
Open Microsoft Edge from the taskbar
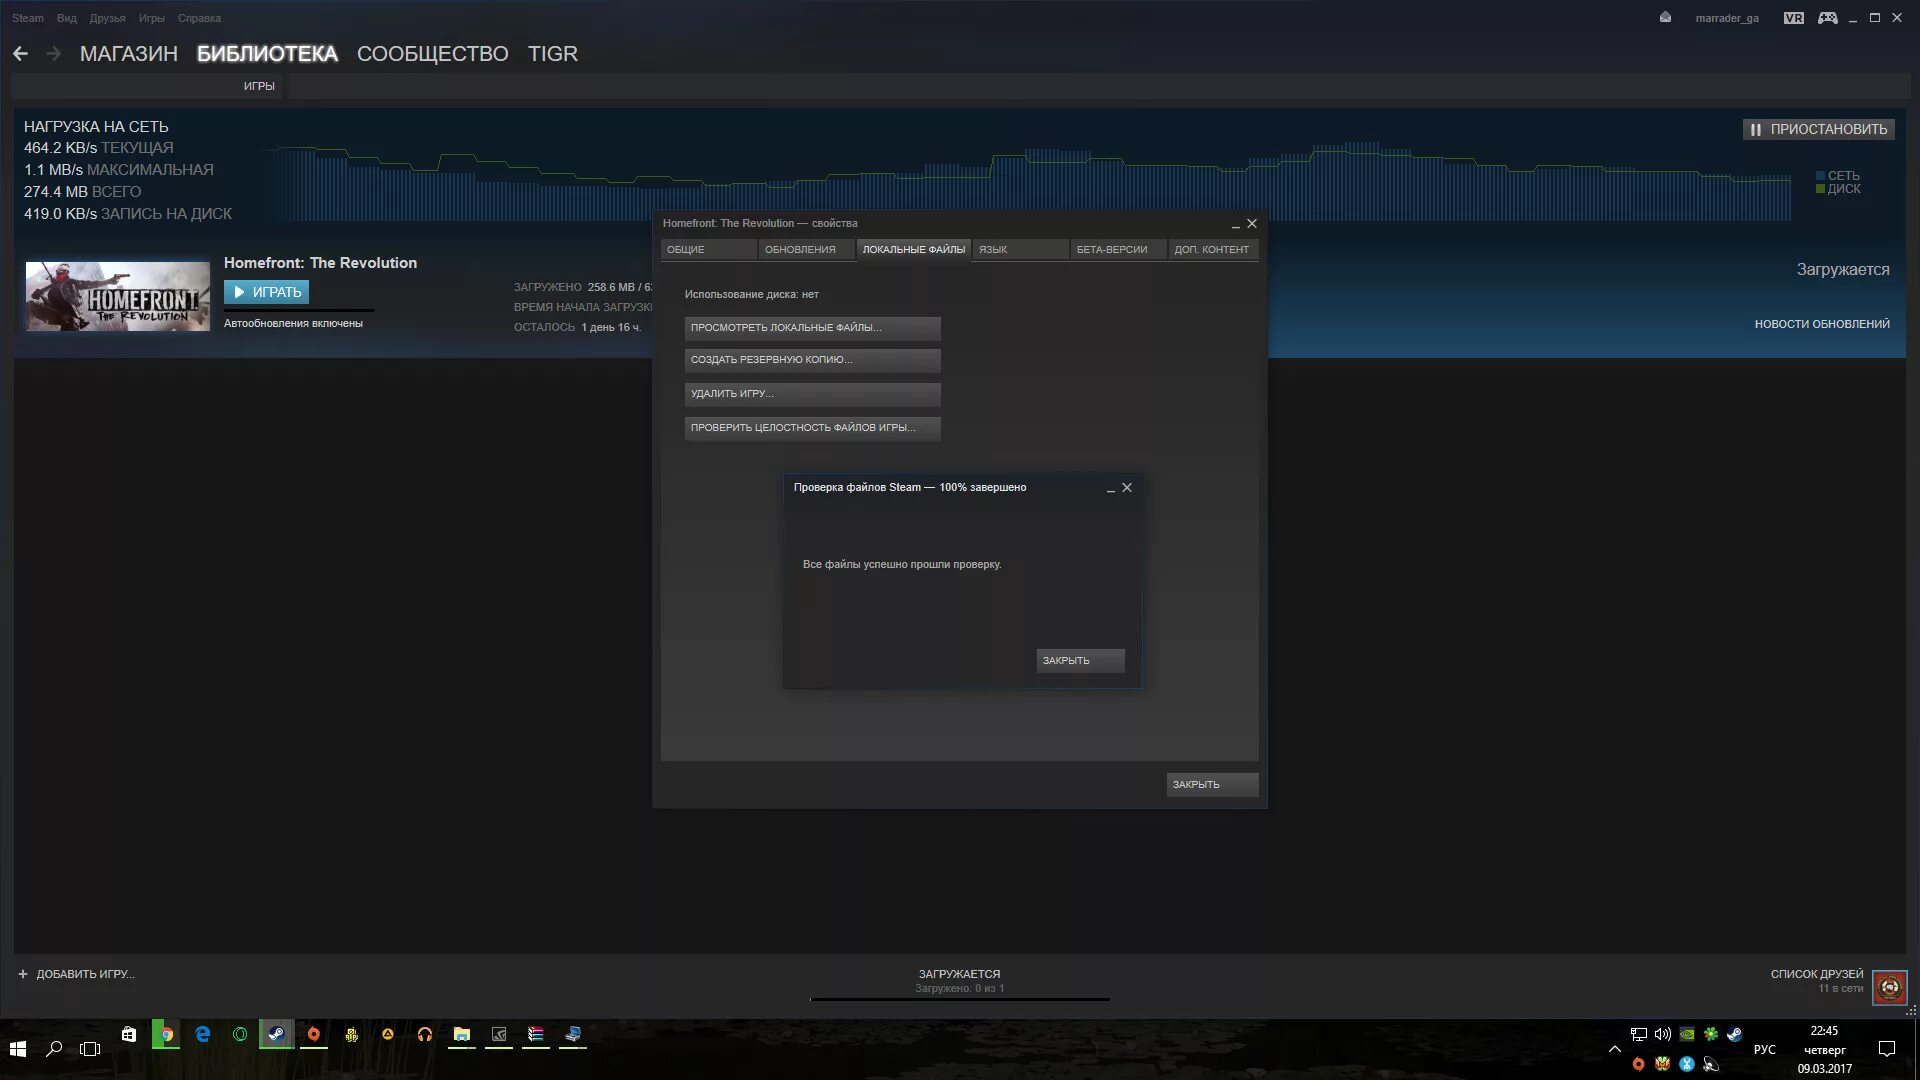pos(203,1035)
